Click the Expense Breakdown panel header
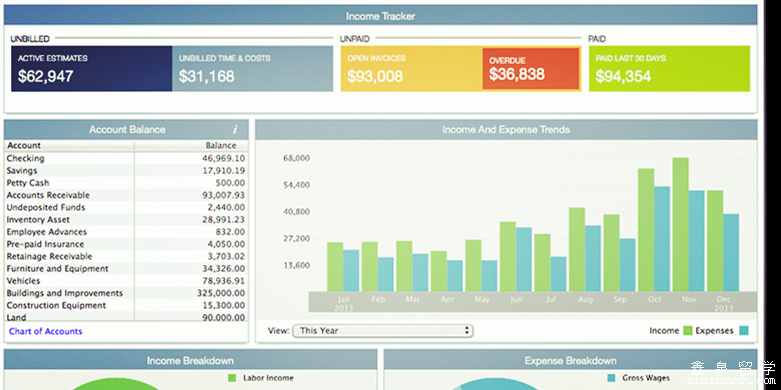 click(571, 360)
